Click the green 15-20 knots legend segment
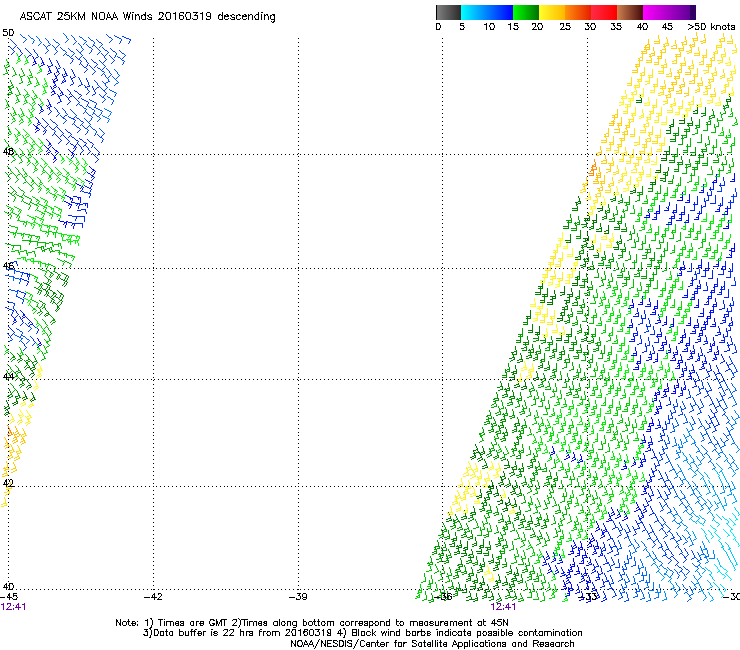 [x=526, y=12]
